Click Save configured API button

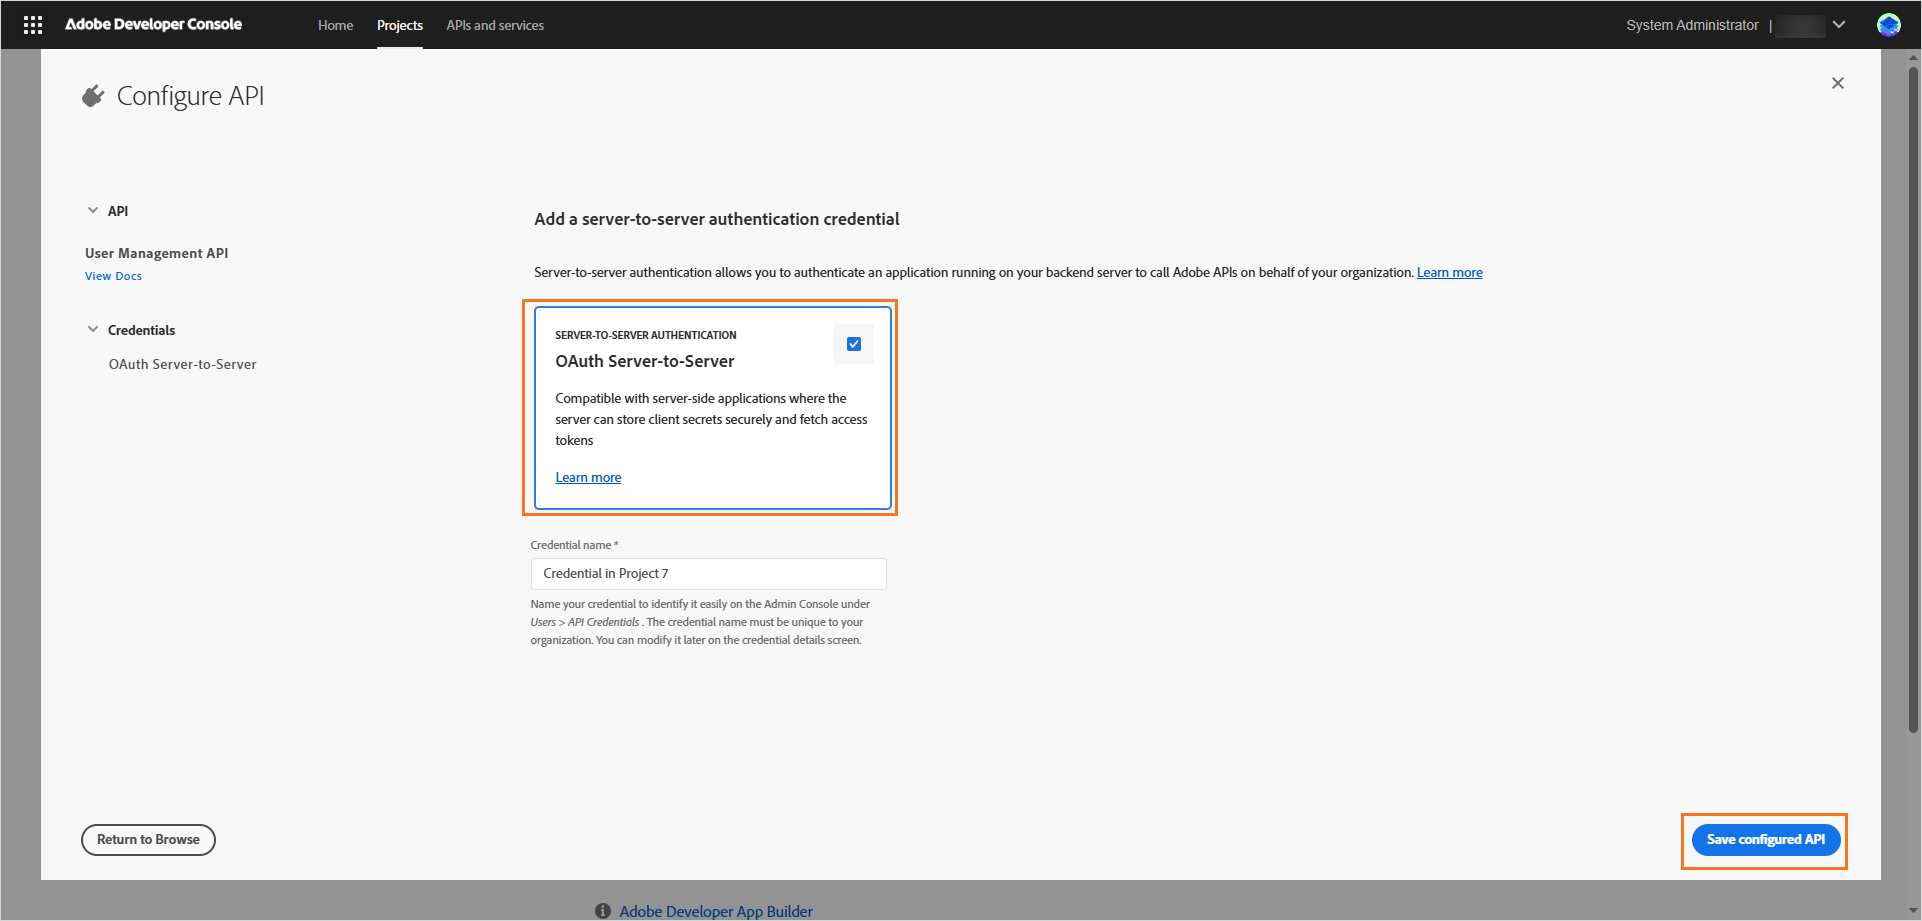[1765, 840]
